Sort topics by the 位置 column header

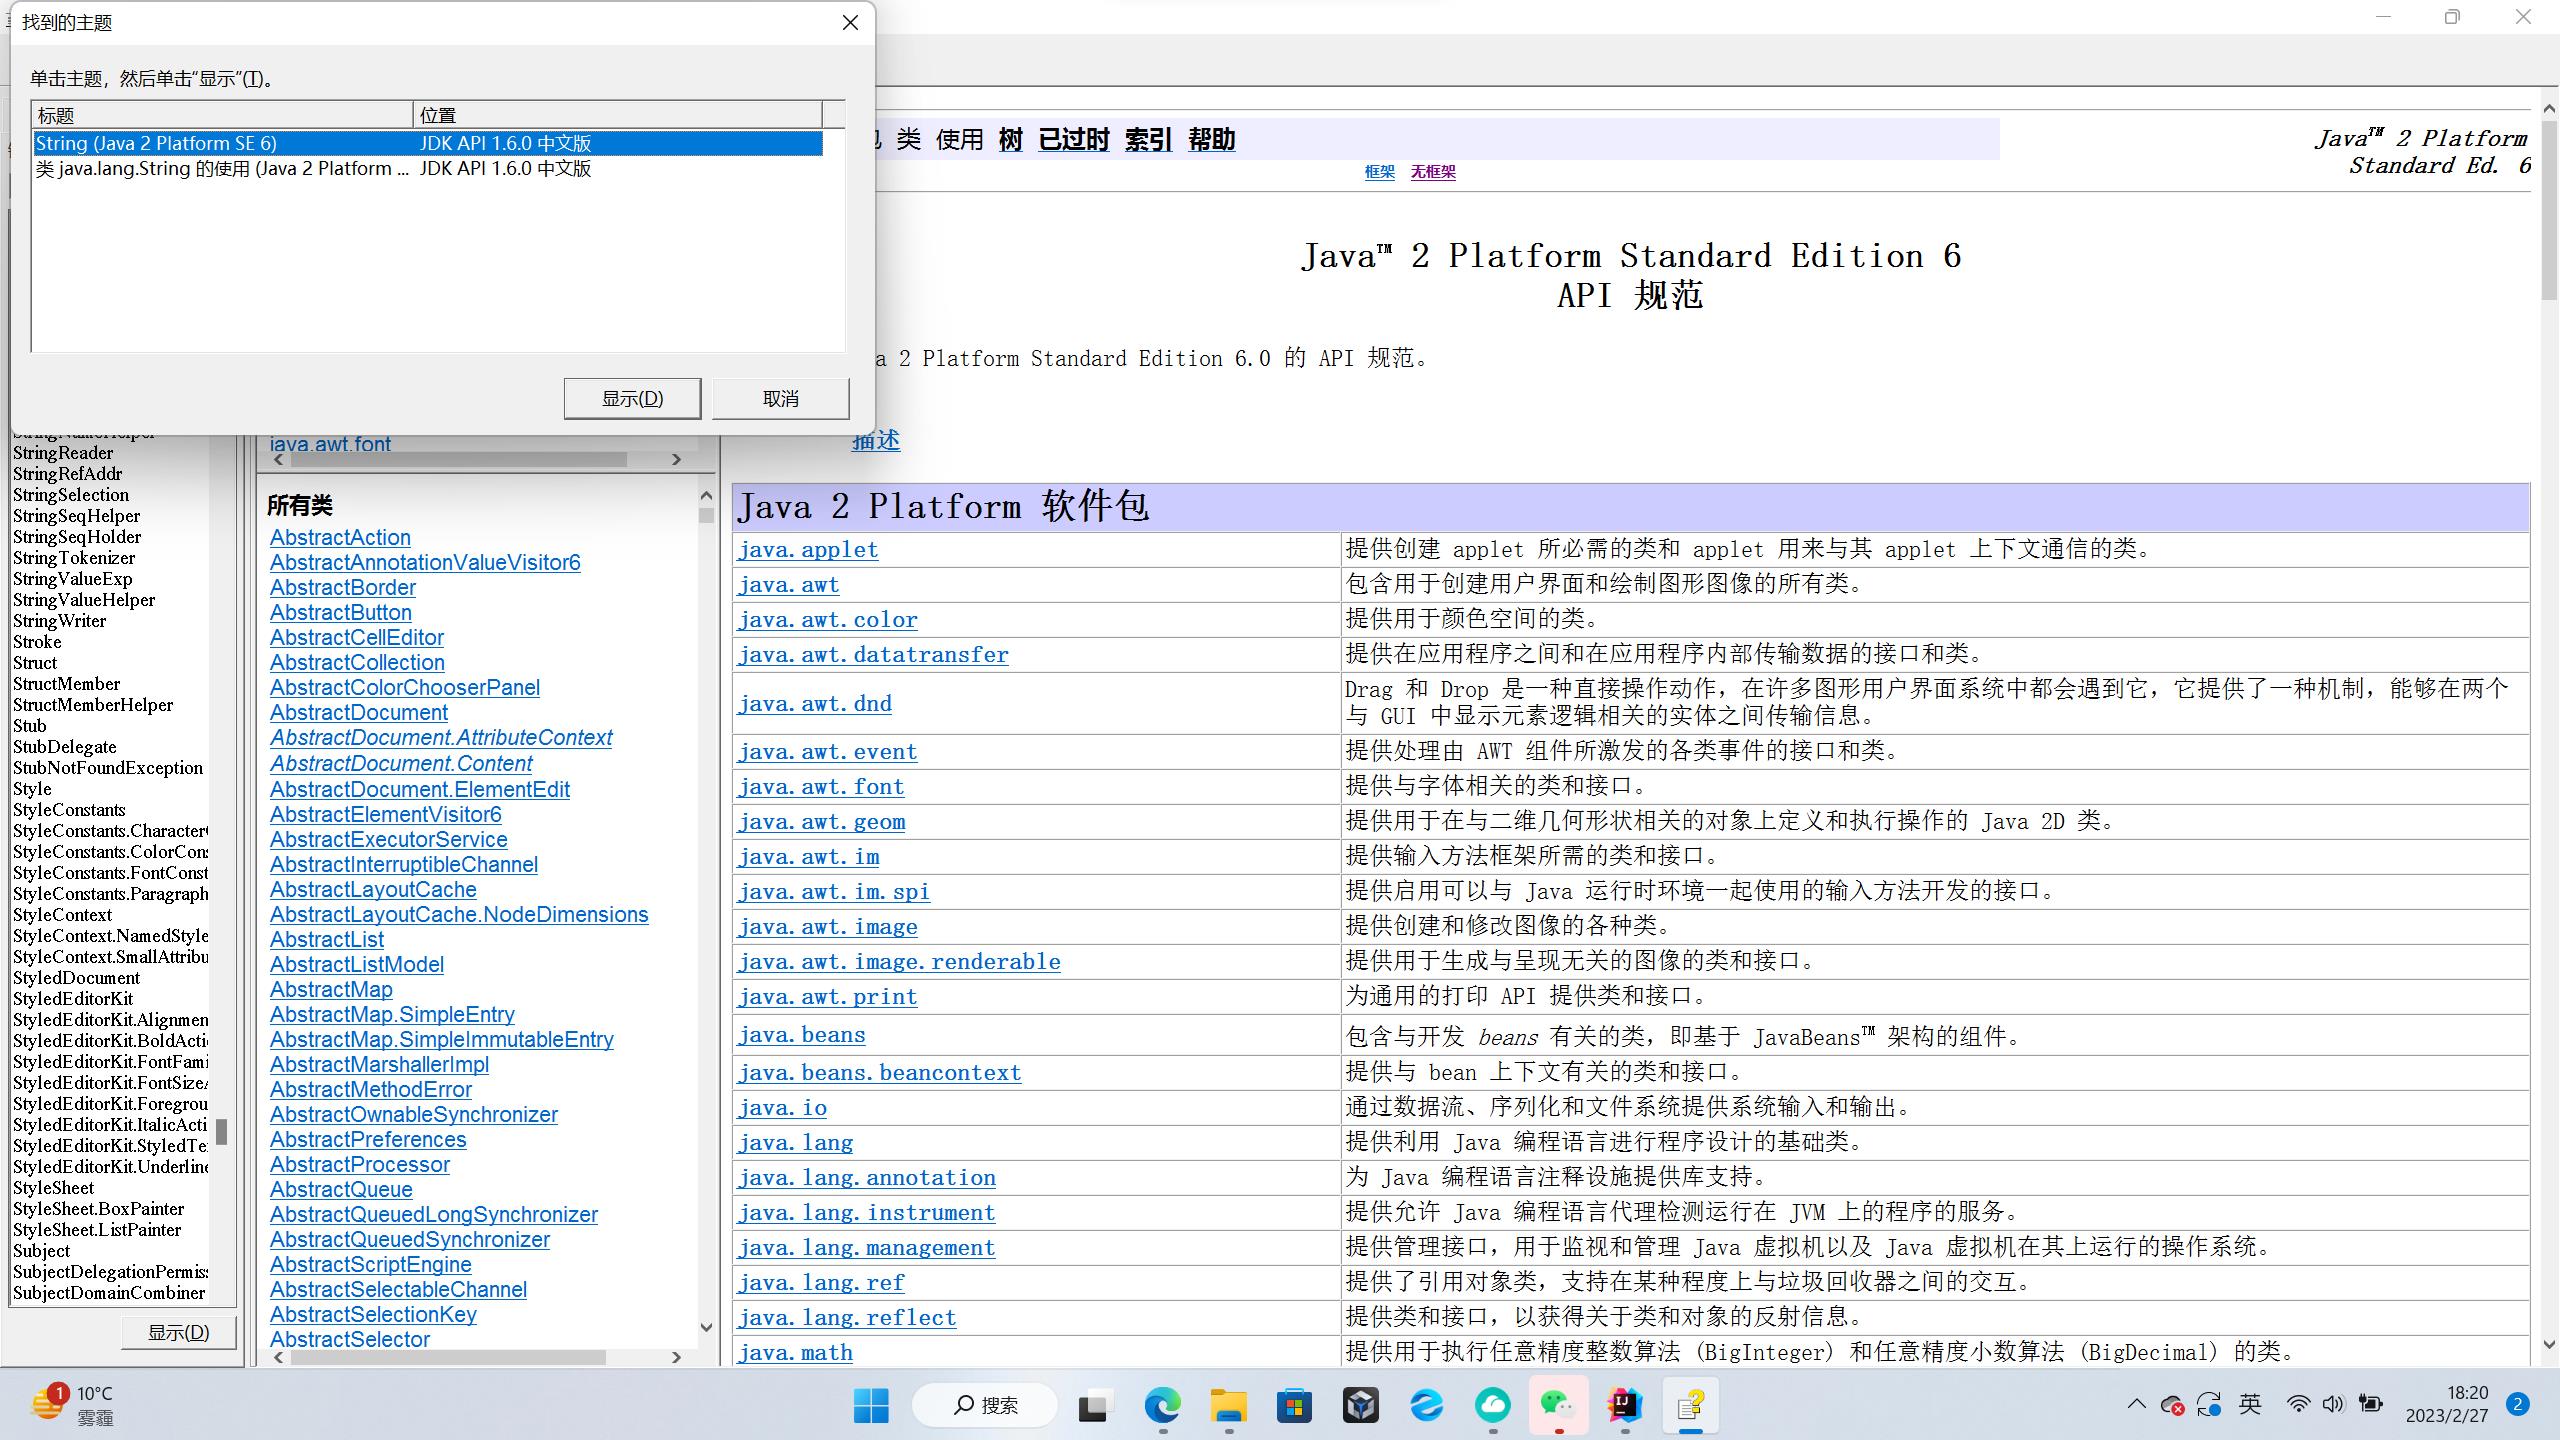618,115
